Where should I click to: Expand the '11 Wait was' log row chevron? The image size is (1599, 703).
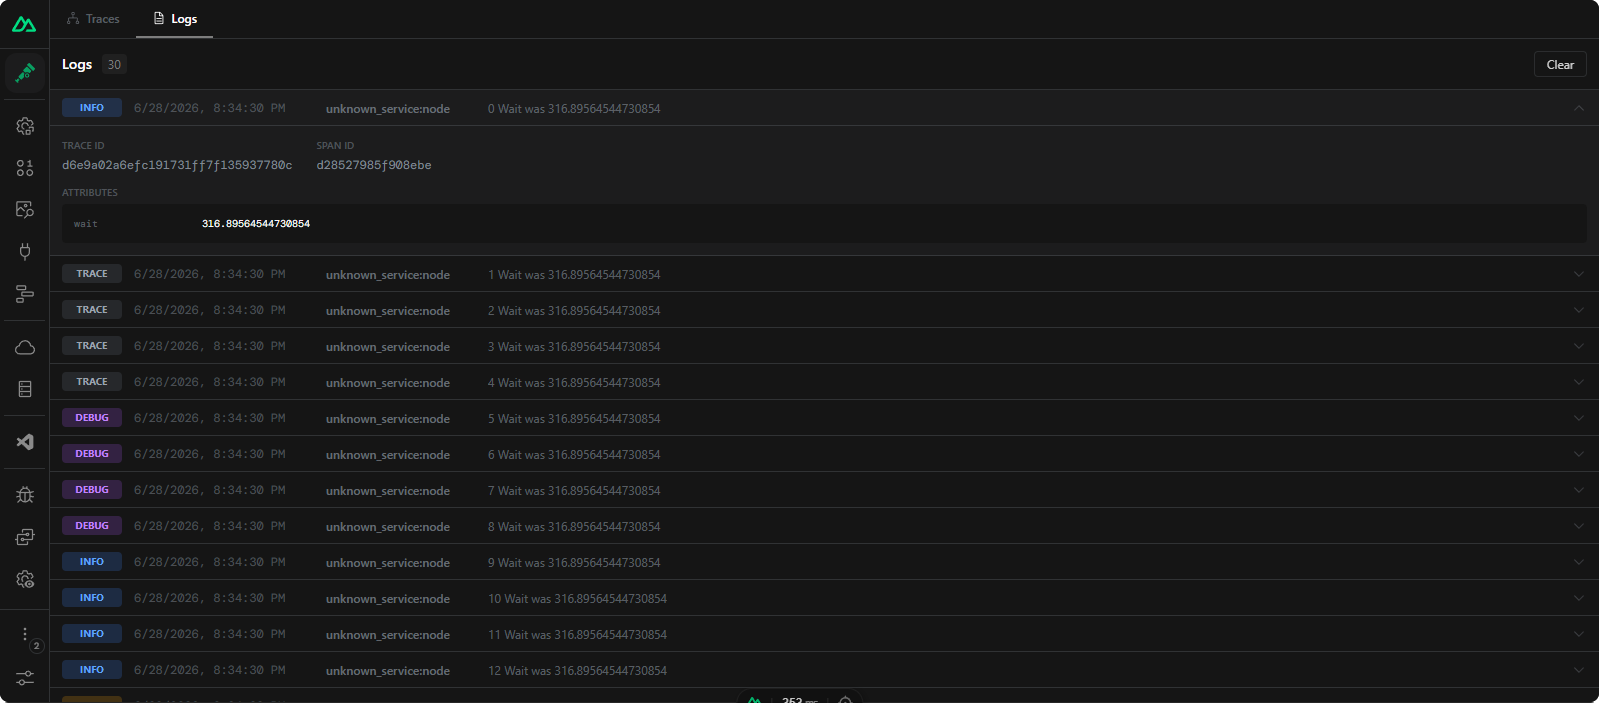tap(1578, 634)
